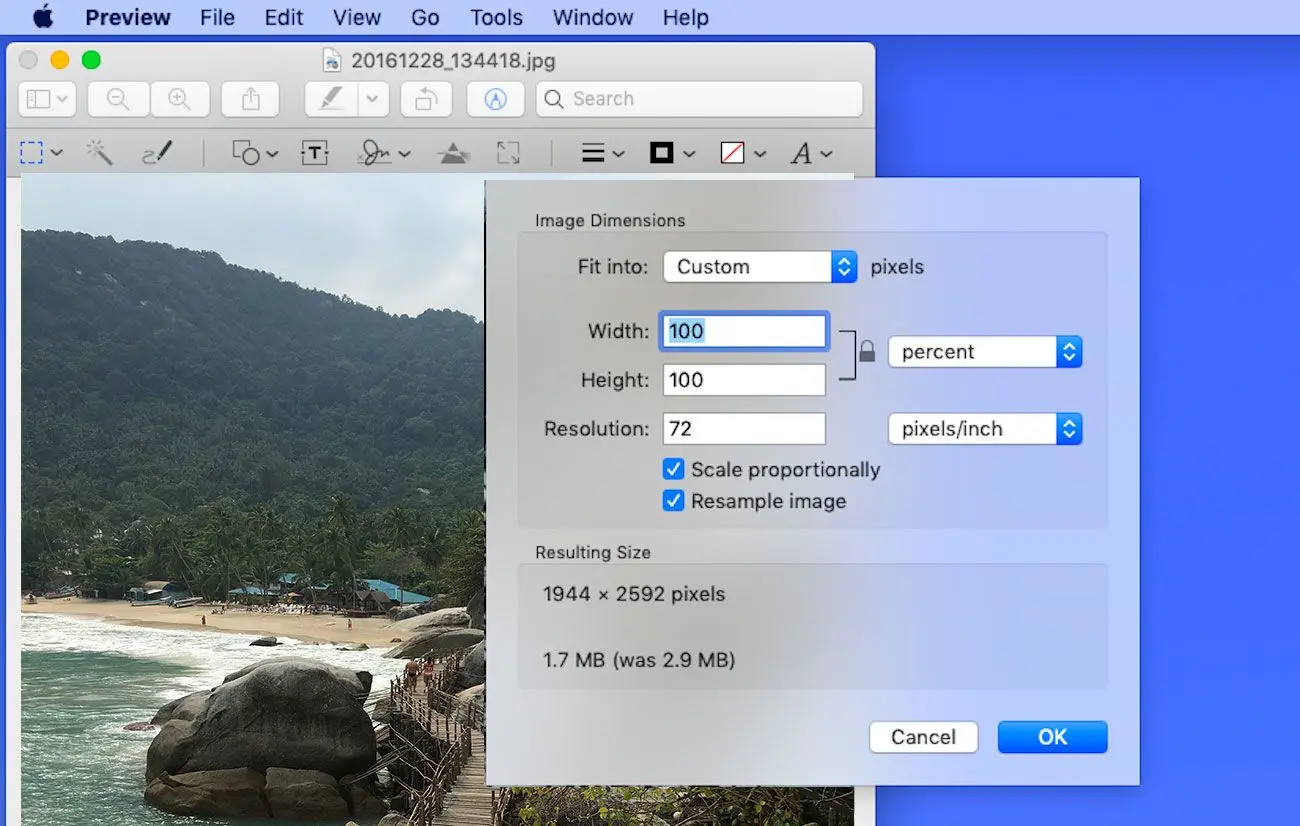Click the Shapes tool icon
Viewport: 1300px width, 826px height.
(x=246, y=153)
